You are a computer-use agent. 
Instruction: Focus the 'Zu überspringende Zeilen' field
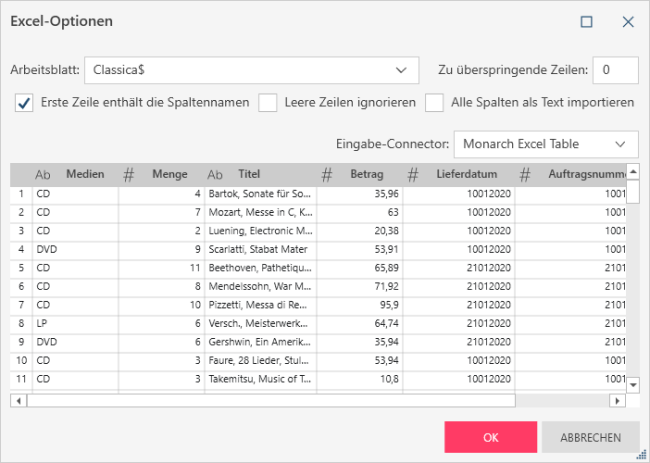(615, 70)
